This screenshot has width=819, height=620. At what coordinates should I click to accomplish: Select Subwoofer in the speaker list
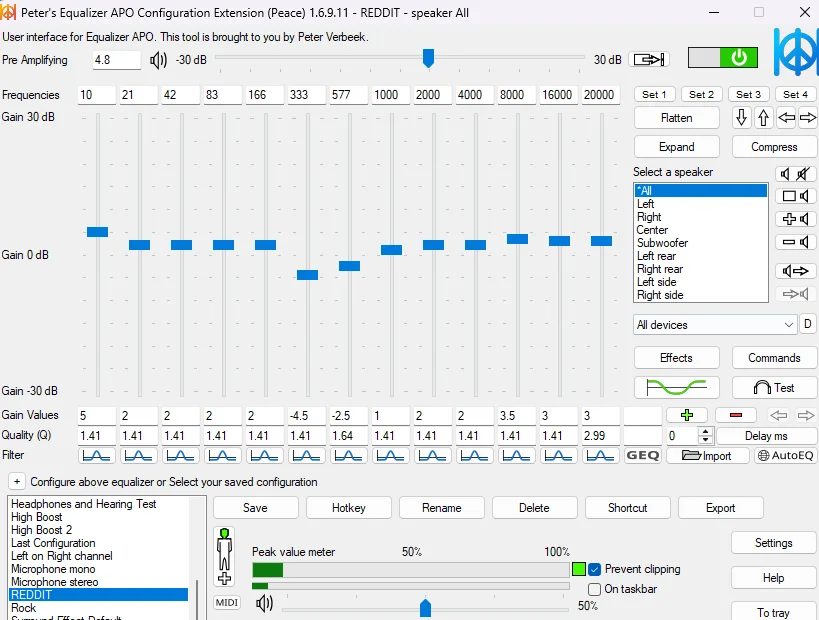pyautogui.click(x=700, y=243)
